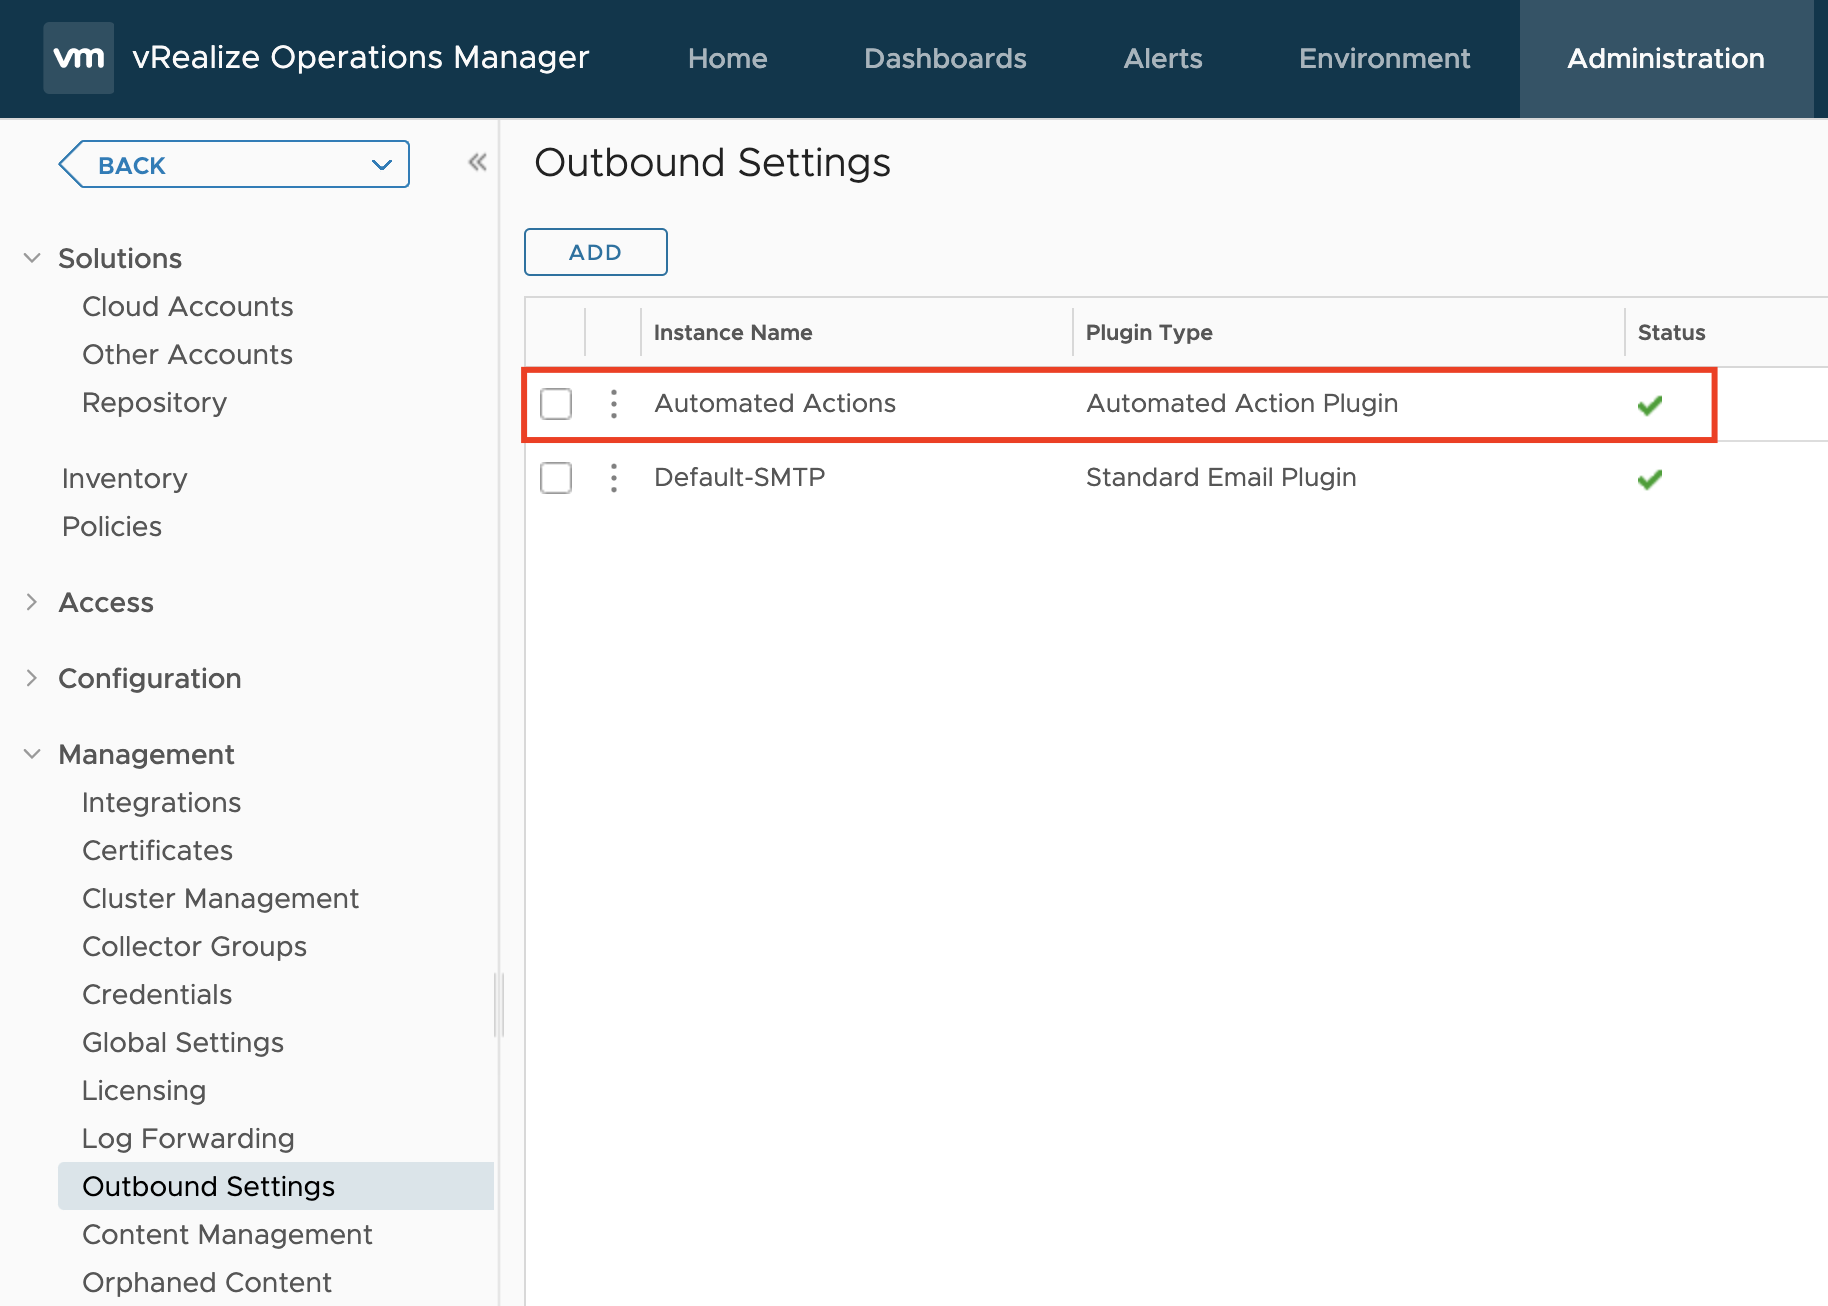Open the BACK dropdown arrow
This screenshot has width=1828, height=1306.
(x=382, y=165)
